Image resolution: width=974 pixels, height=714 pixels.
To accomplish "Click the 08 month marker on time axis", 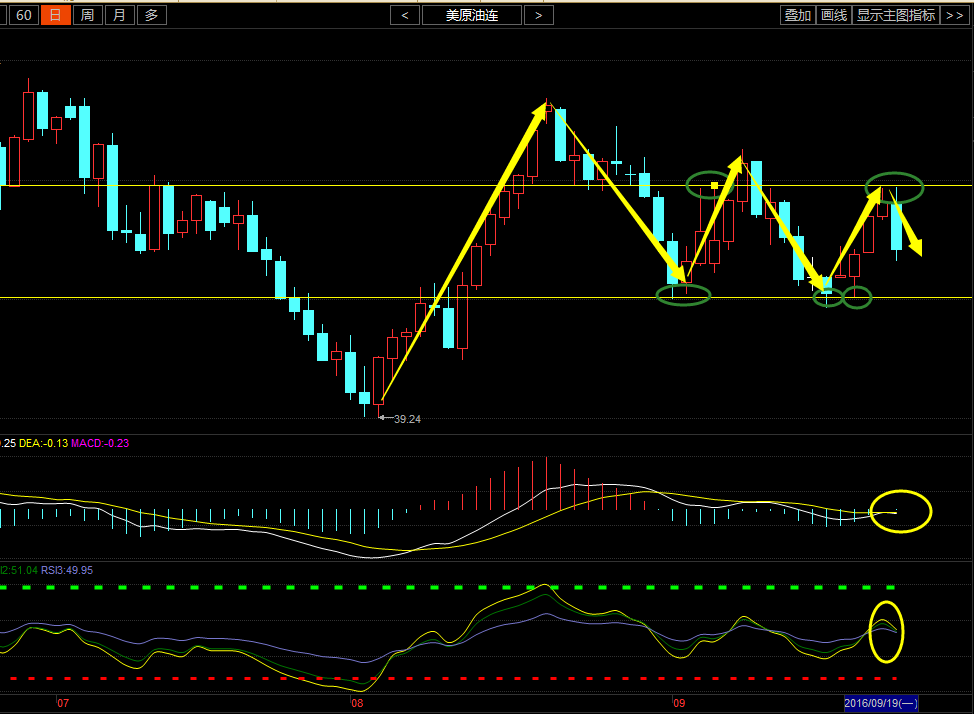I will point(357,704).
